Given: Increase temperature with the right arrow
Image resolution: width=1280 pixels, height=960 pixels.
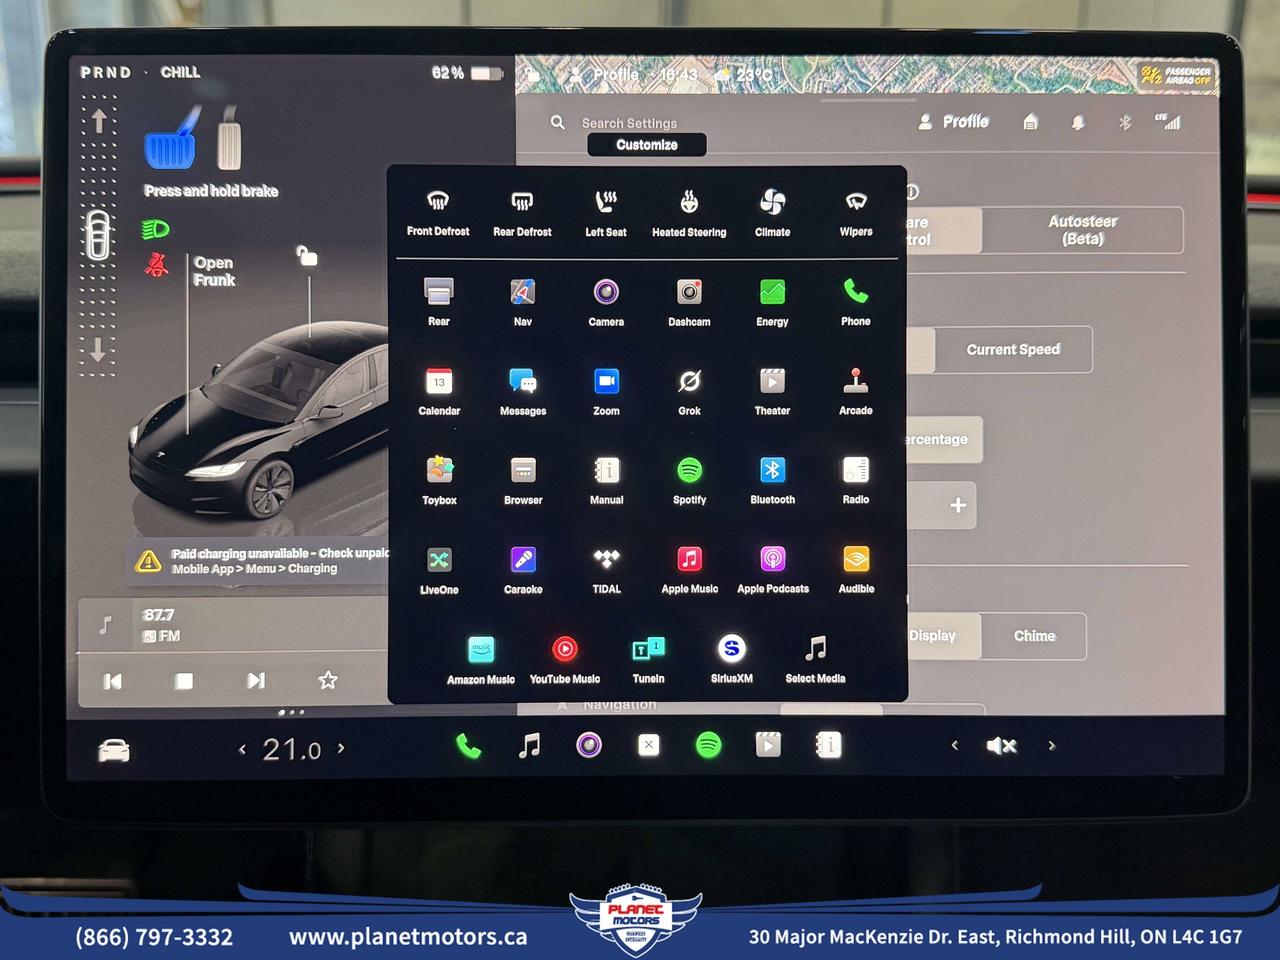Looking at the screenshot, I should (x=341, y=748).
